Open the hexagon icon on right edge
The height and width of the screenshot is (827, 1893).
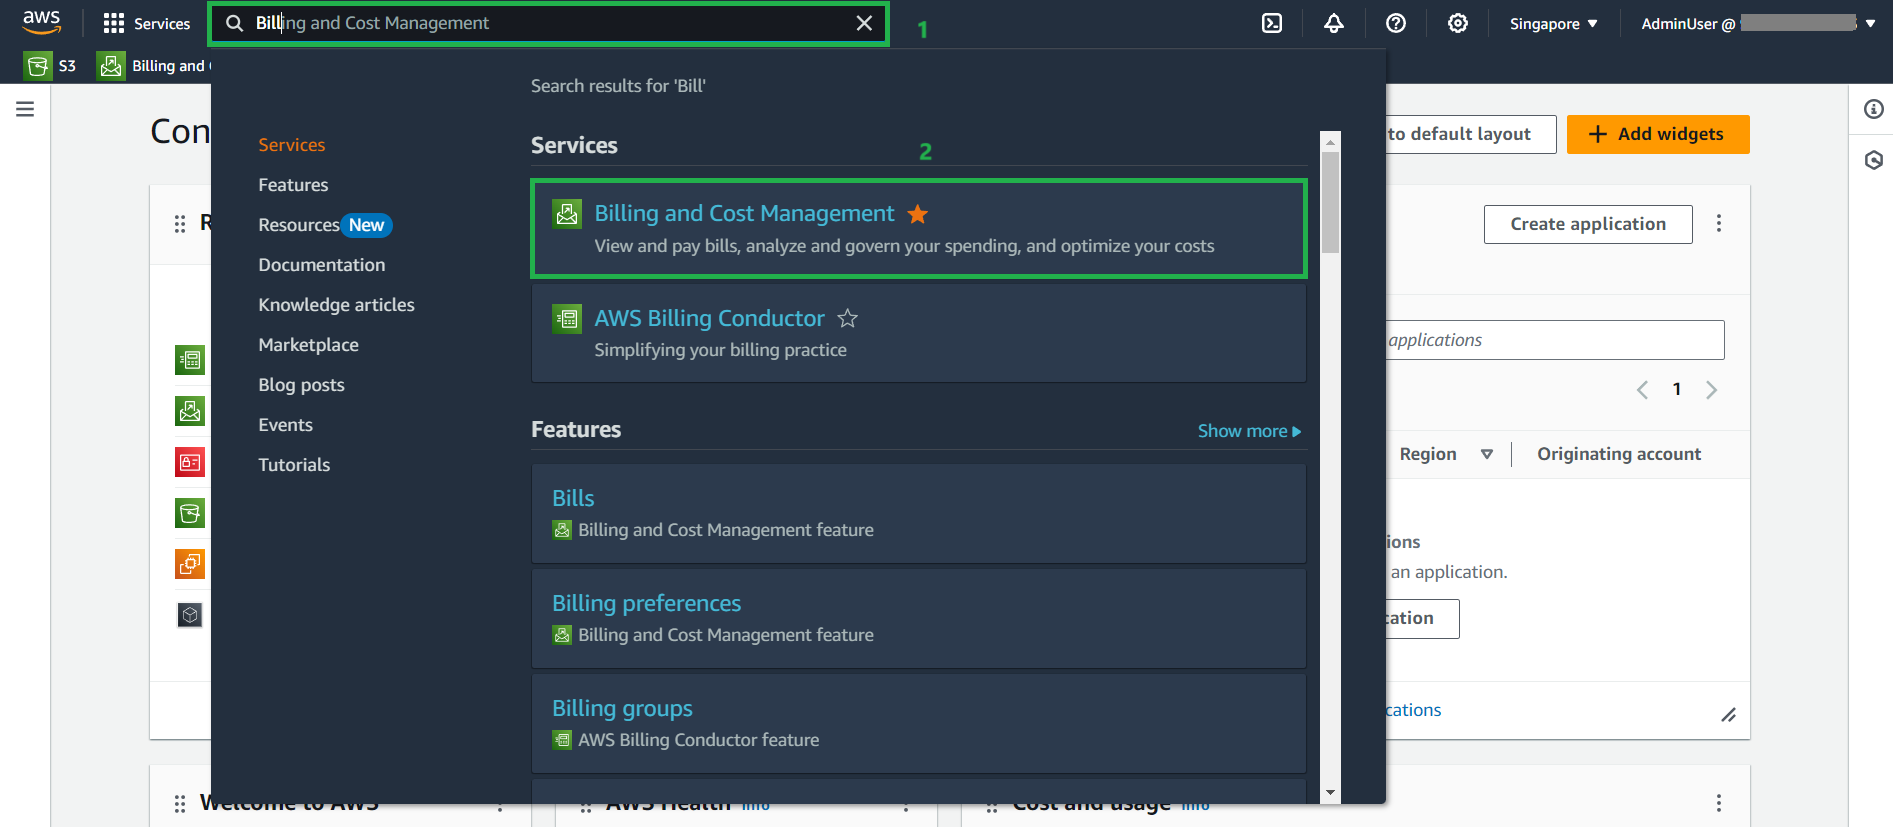point(1873,160)
